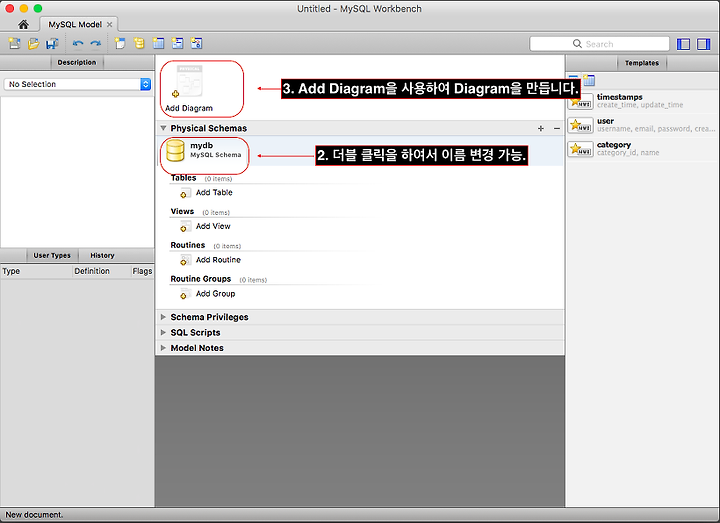Click the Add Routine icon
This screenshot has height=523, width=720.
tap(184, 260)
